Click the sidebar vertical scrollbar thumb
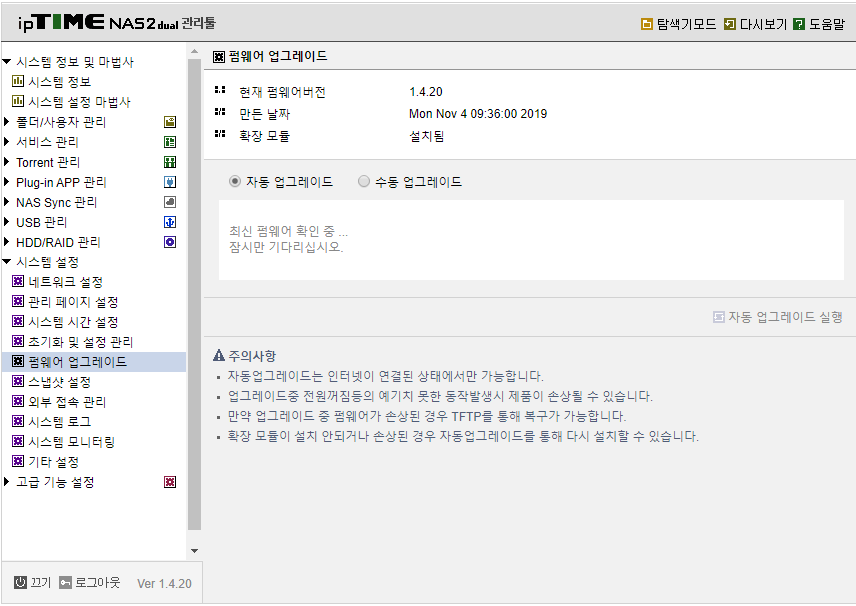Screen dimensions: 856x606 coord(194,294)
